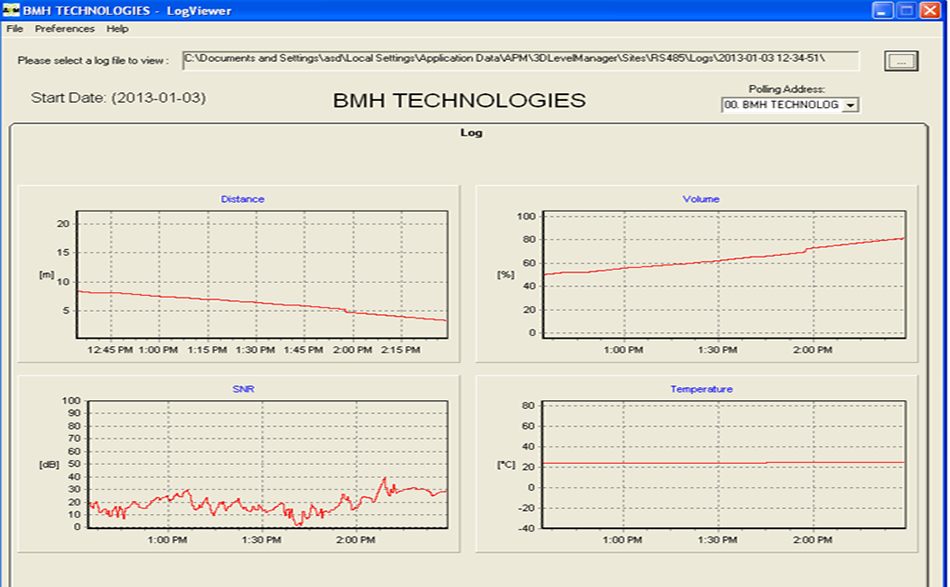This screenshot has width=950, height=587.
Task: Open the Preferences menu
Action: coord(64,28)
